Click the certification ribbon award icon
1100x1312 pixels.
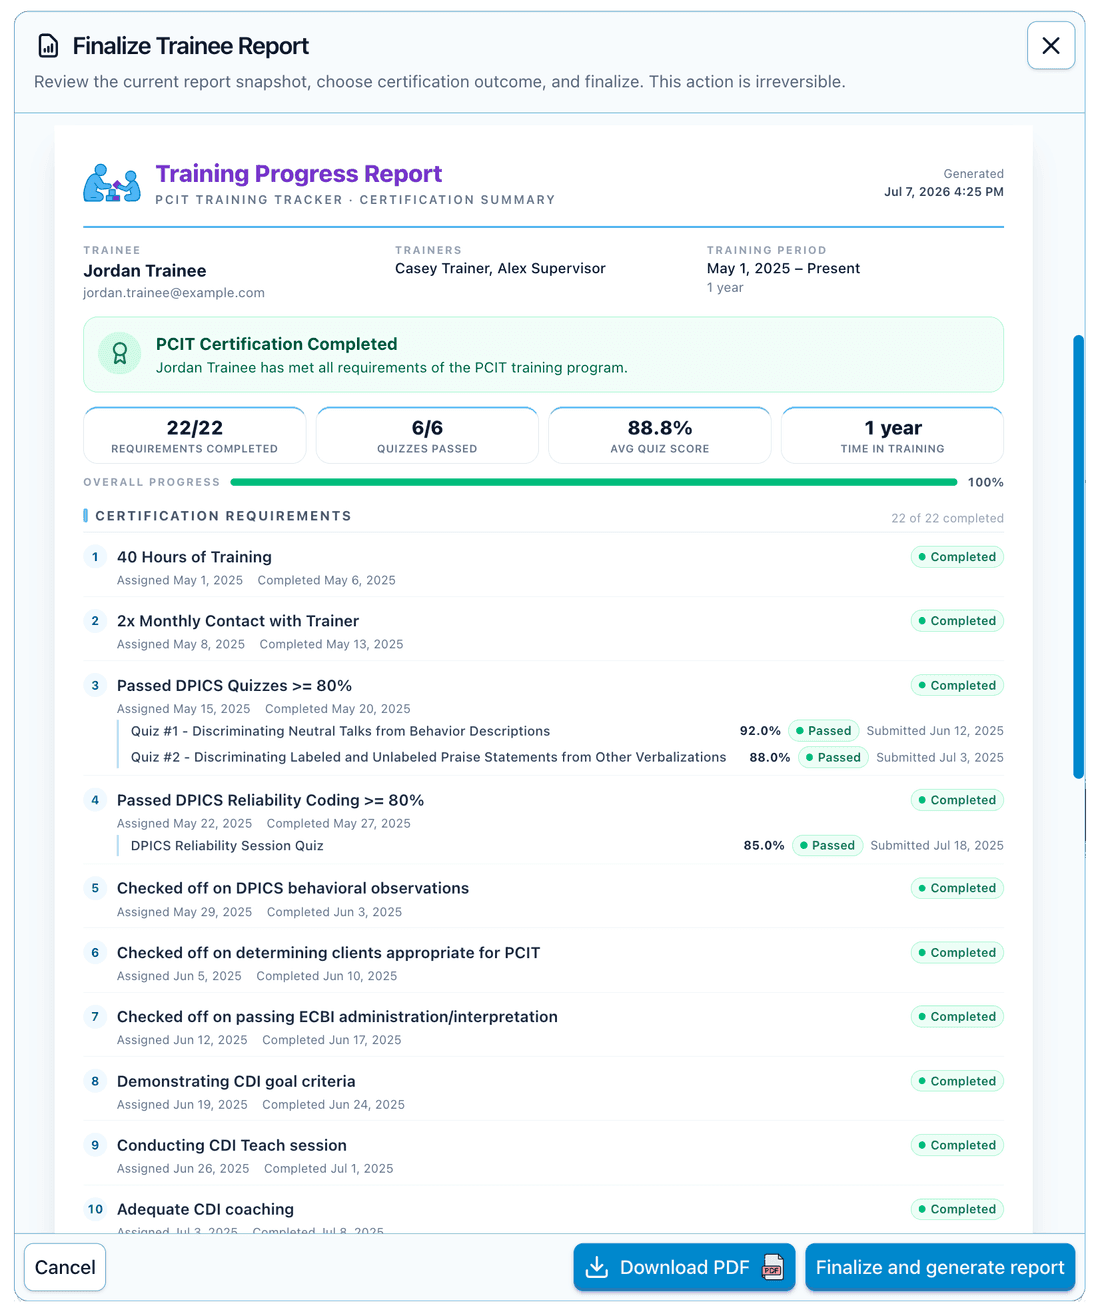click(x=120, y=353)
